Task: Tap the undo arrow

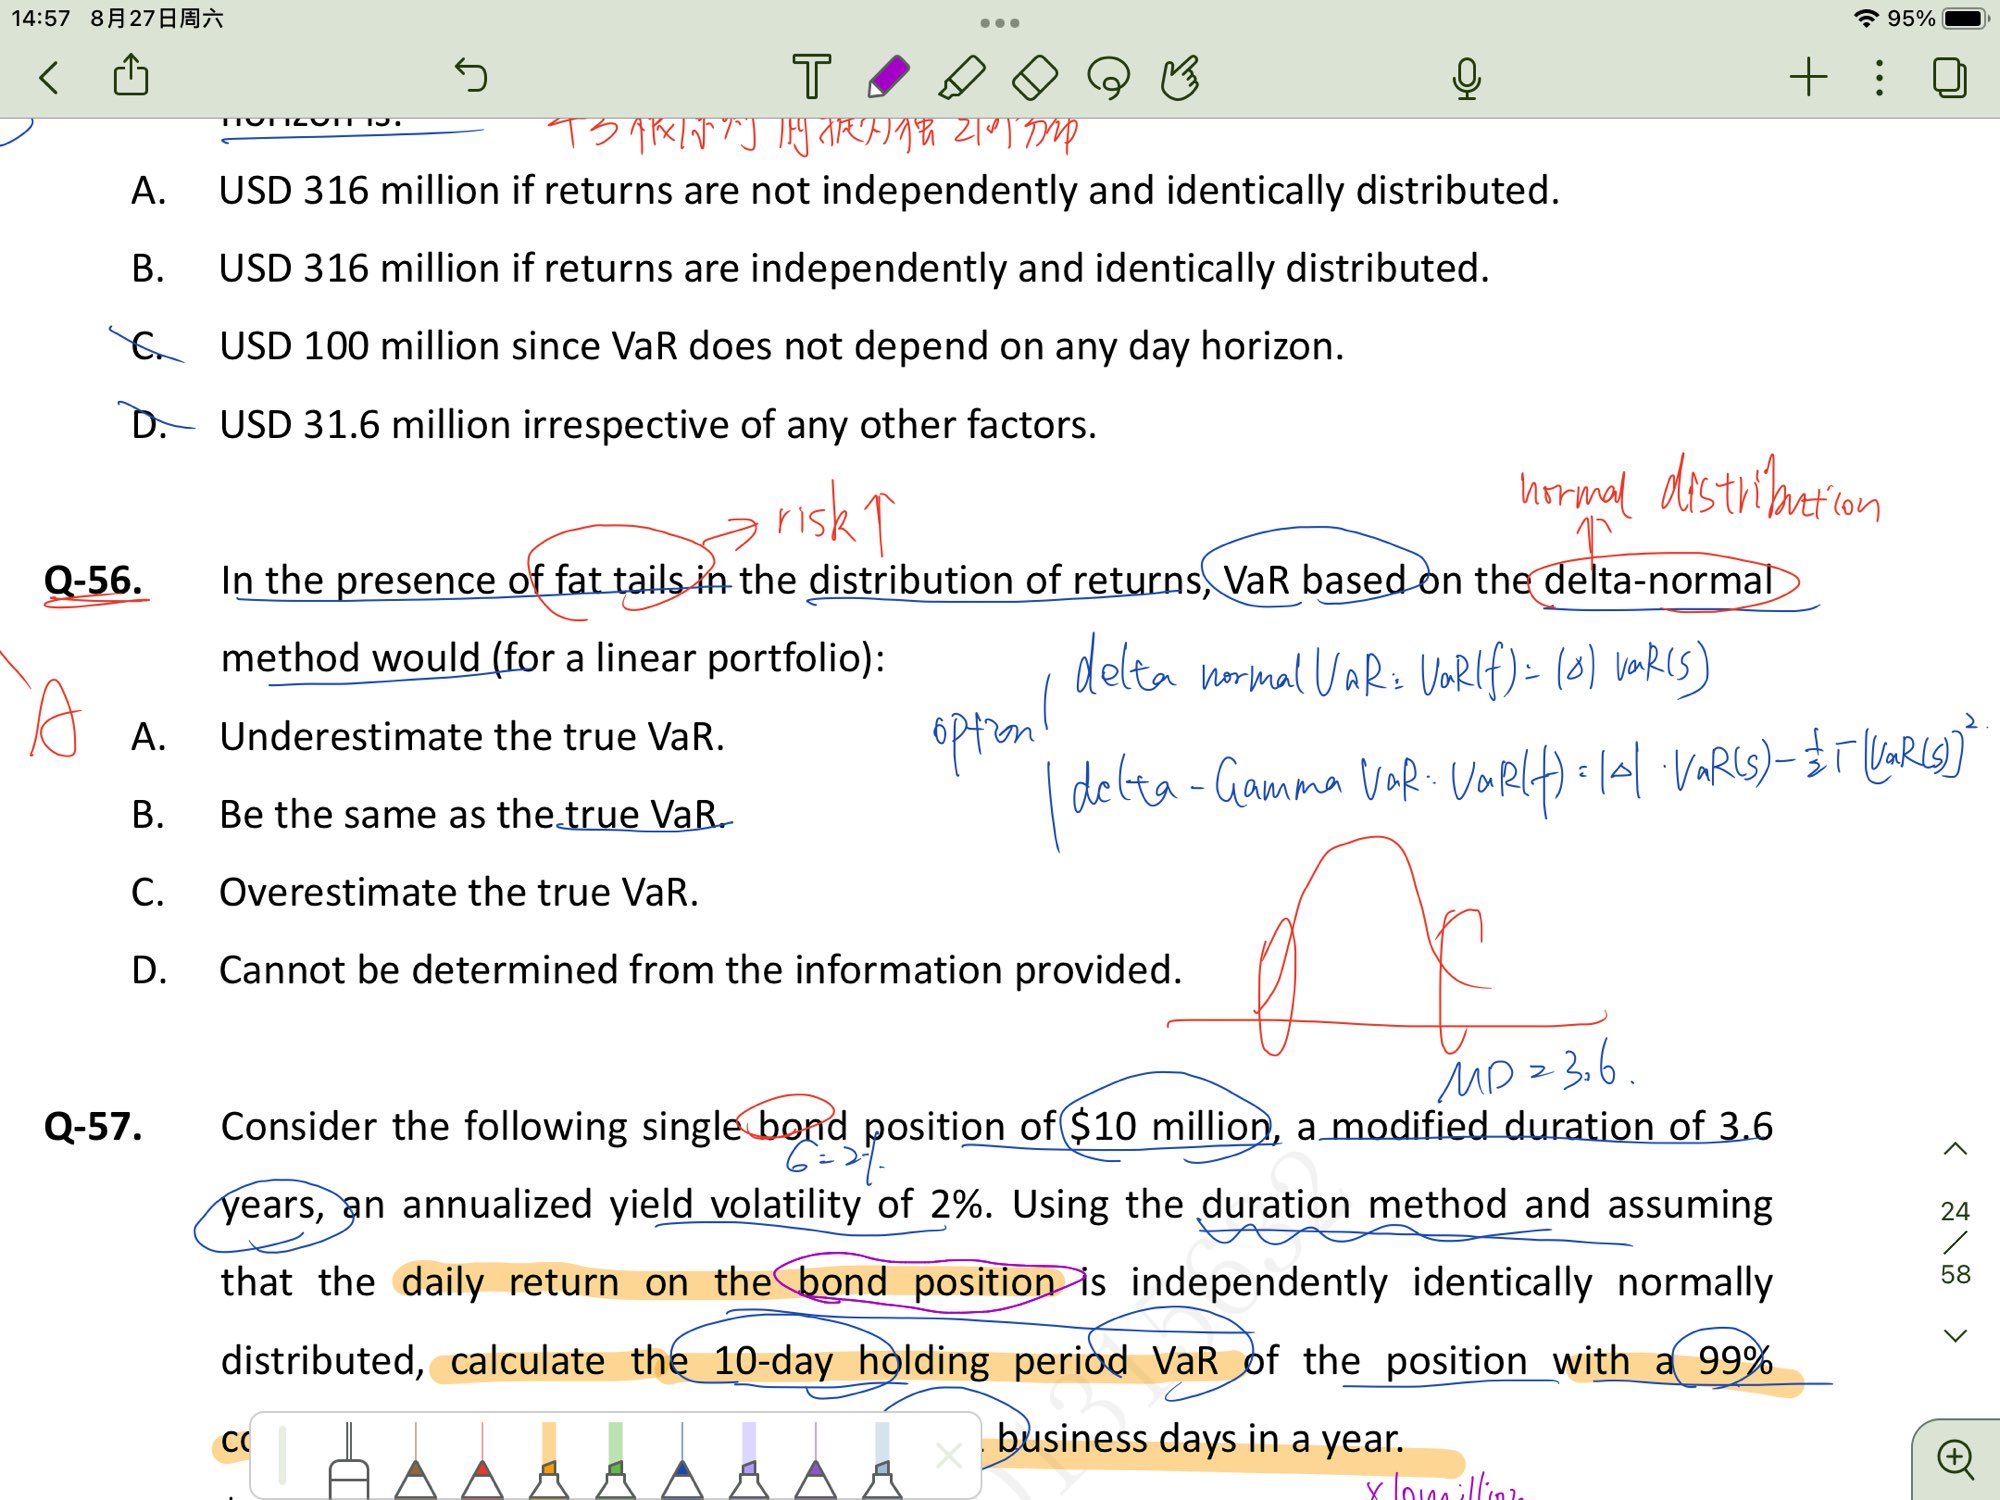Action: (470, 75)
